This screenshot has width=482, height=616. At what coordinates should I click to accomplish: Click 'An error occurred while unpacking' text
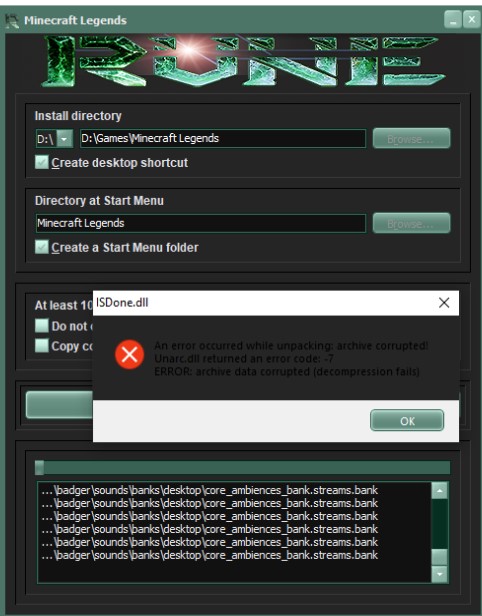click(x=291, y=346)
